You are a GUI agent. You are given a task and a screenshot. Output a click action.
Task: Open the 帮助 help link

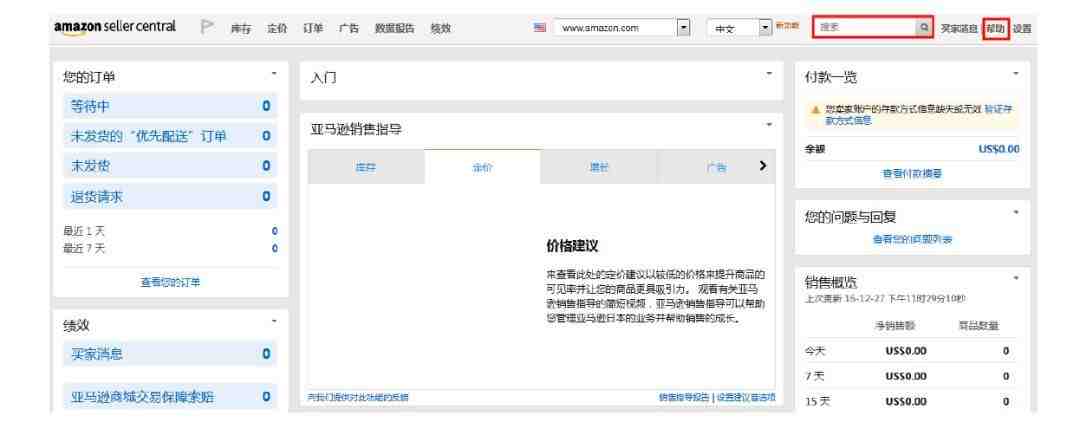coord(995,28)
